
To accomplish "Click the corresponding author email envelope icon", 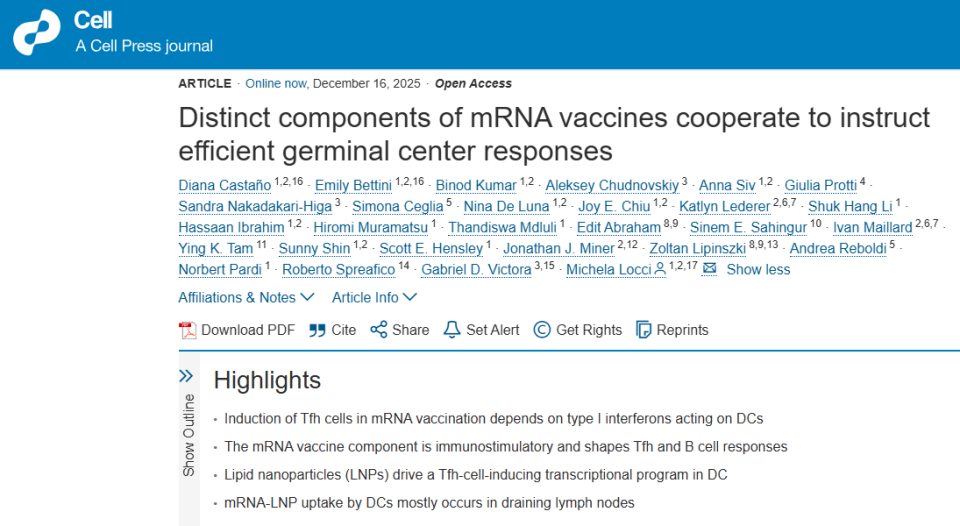I will pos(710,269).
